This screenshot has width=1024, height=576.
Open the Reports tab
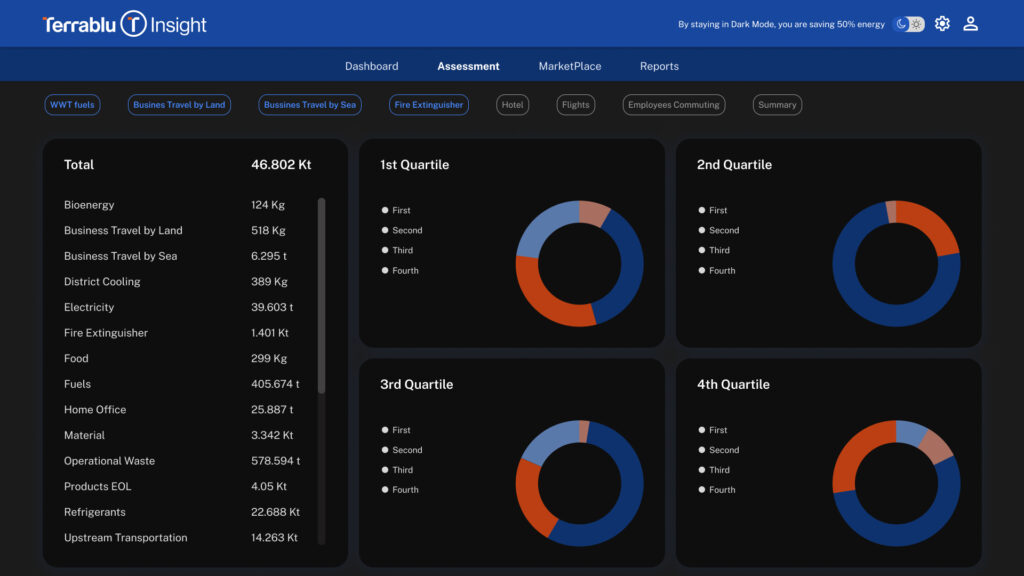659,66
